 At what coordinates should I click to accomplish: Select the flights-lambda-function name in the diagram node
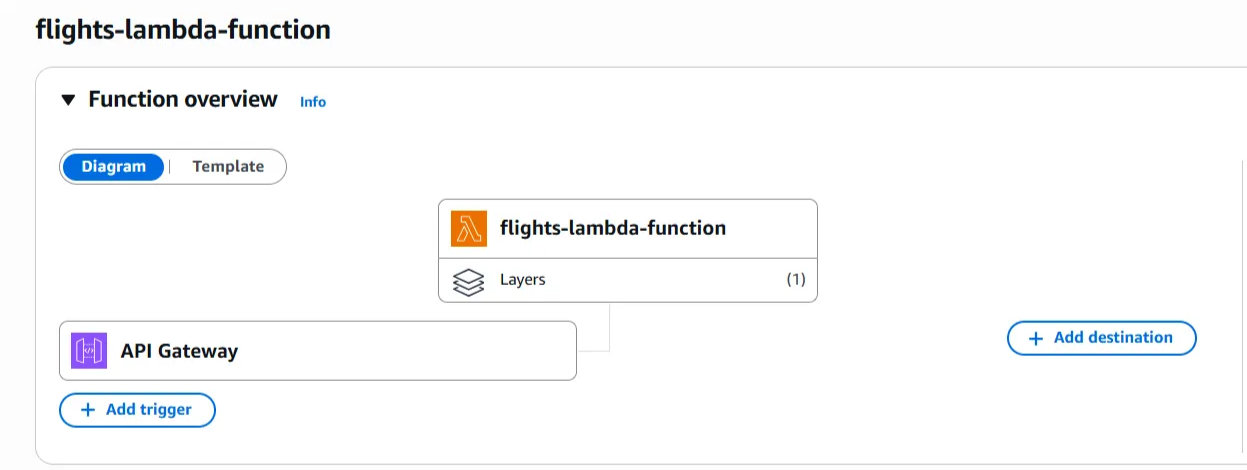[613, 228]
